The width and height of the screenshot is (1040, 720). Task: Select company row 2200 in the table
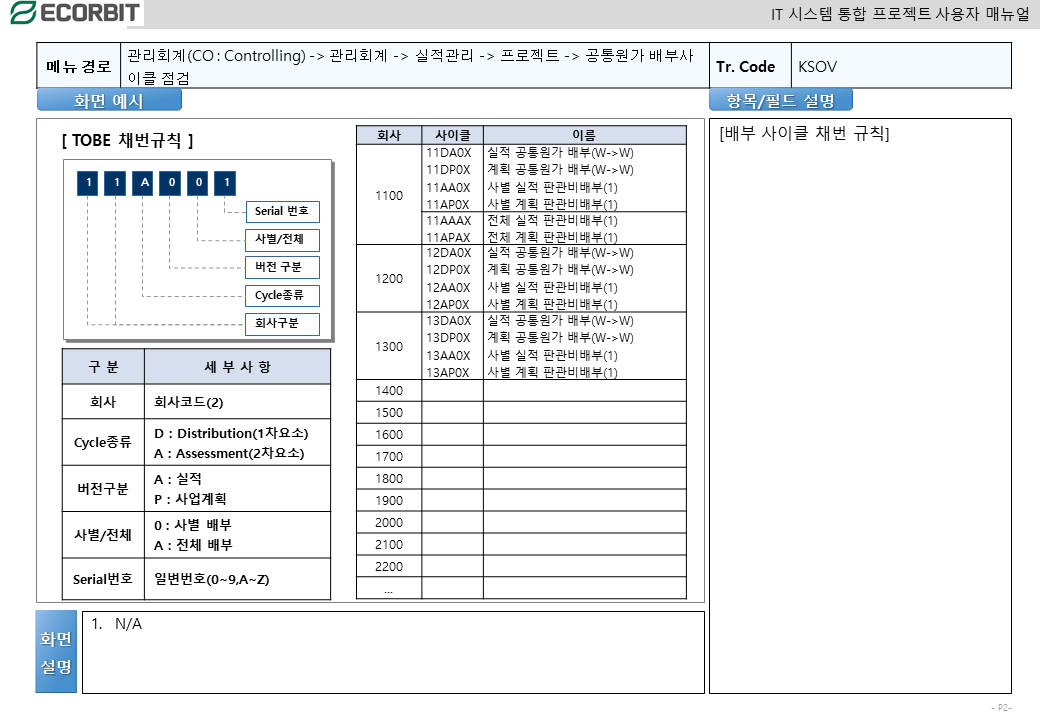389,567
